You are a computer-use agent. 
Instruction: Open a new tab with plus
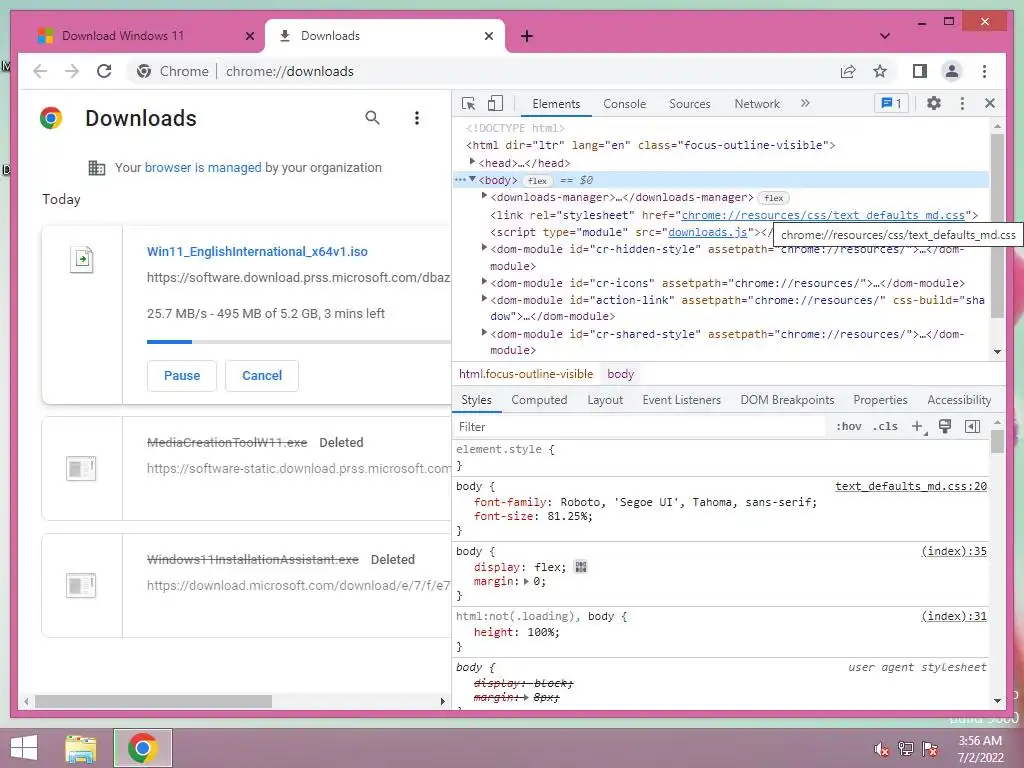click(x=527, y=36)
